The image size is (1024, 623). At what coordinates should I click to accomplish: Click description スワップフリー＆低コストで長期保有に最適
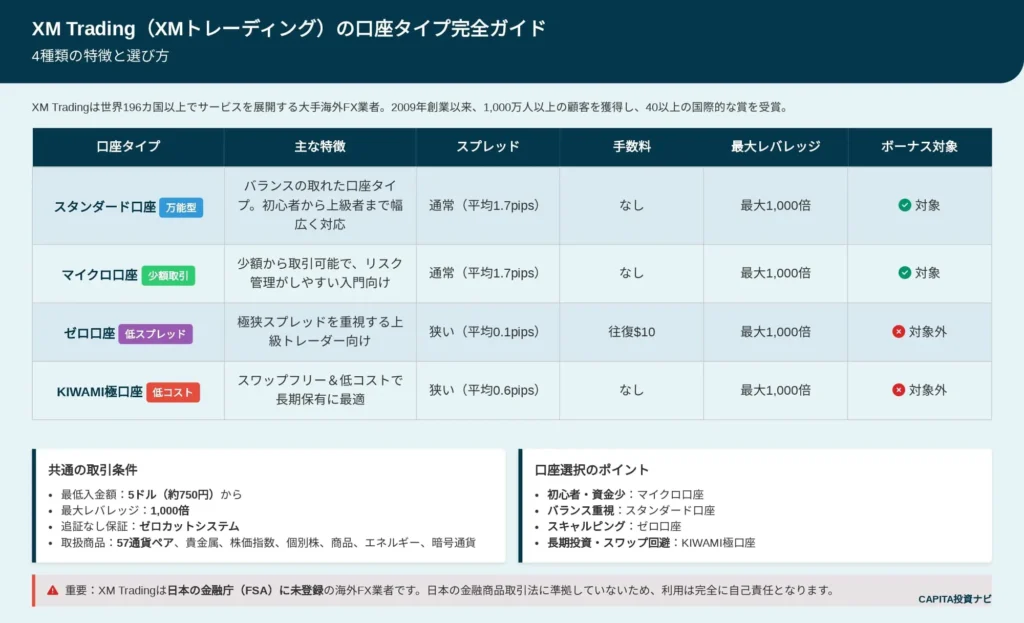coord(320,390)
